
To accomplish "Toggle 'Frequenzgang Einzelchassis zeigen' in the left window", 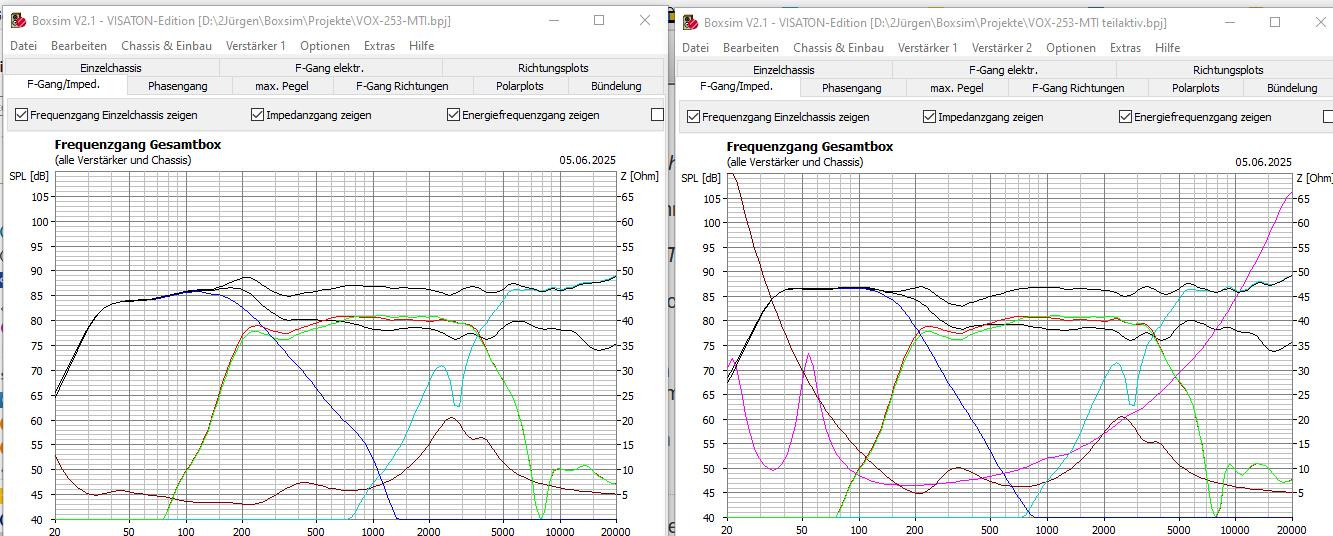I will (21, 115).
